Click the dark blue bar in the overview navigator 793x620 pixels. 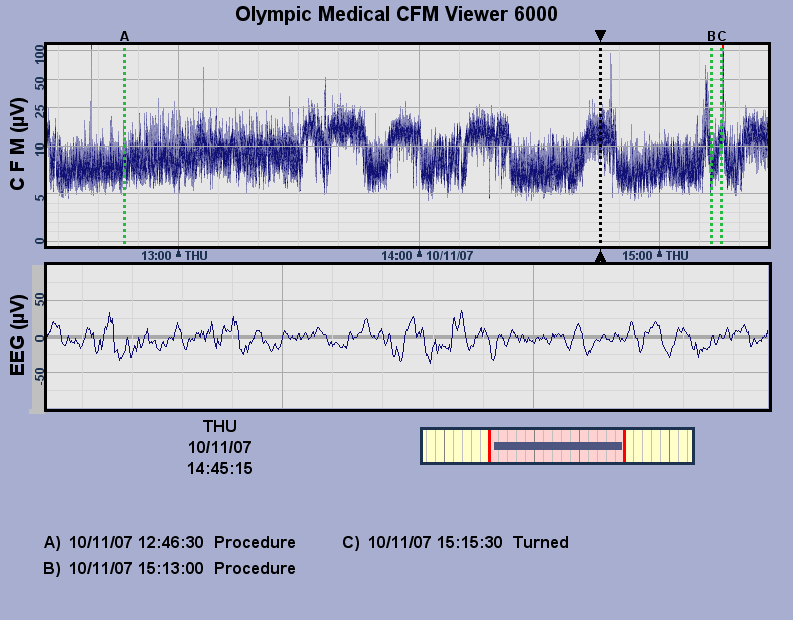coord(558,446)
